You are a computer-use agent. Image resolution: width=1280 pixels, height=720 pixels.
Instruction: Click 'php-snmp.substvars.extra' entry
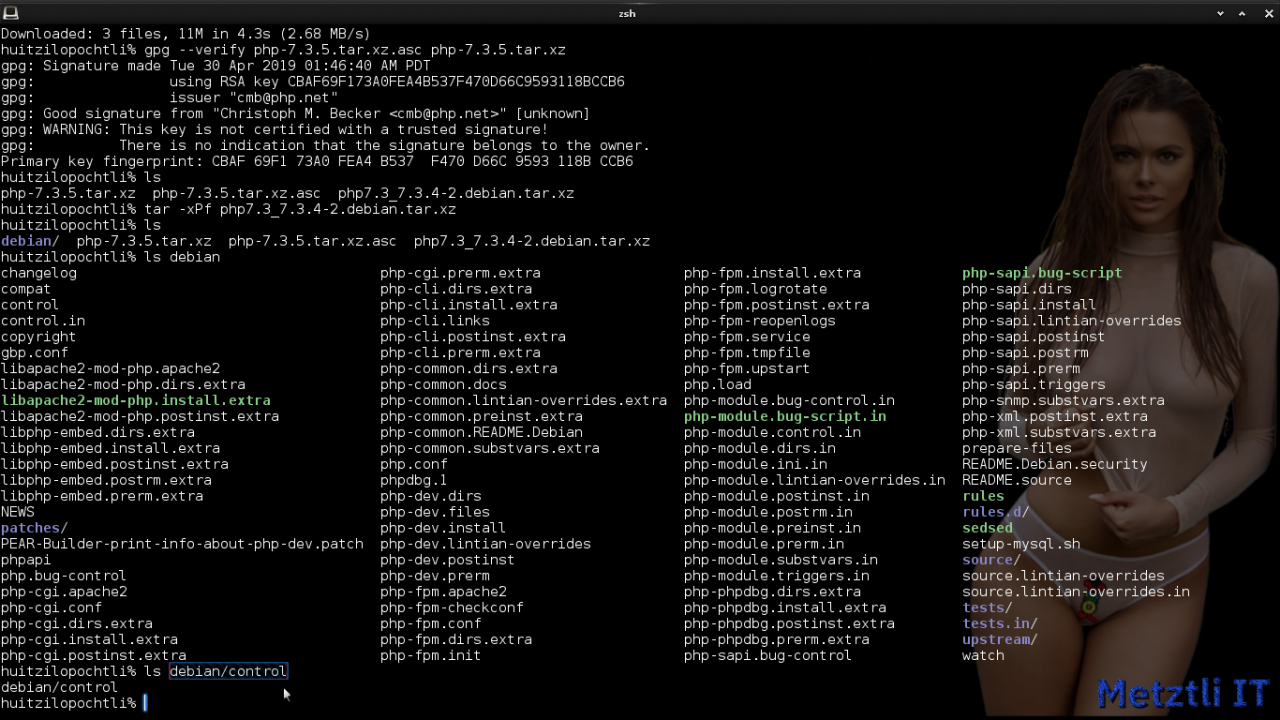[x=1063, y=401]
